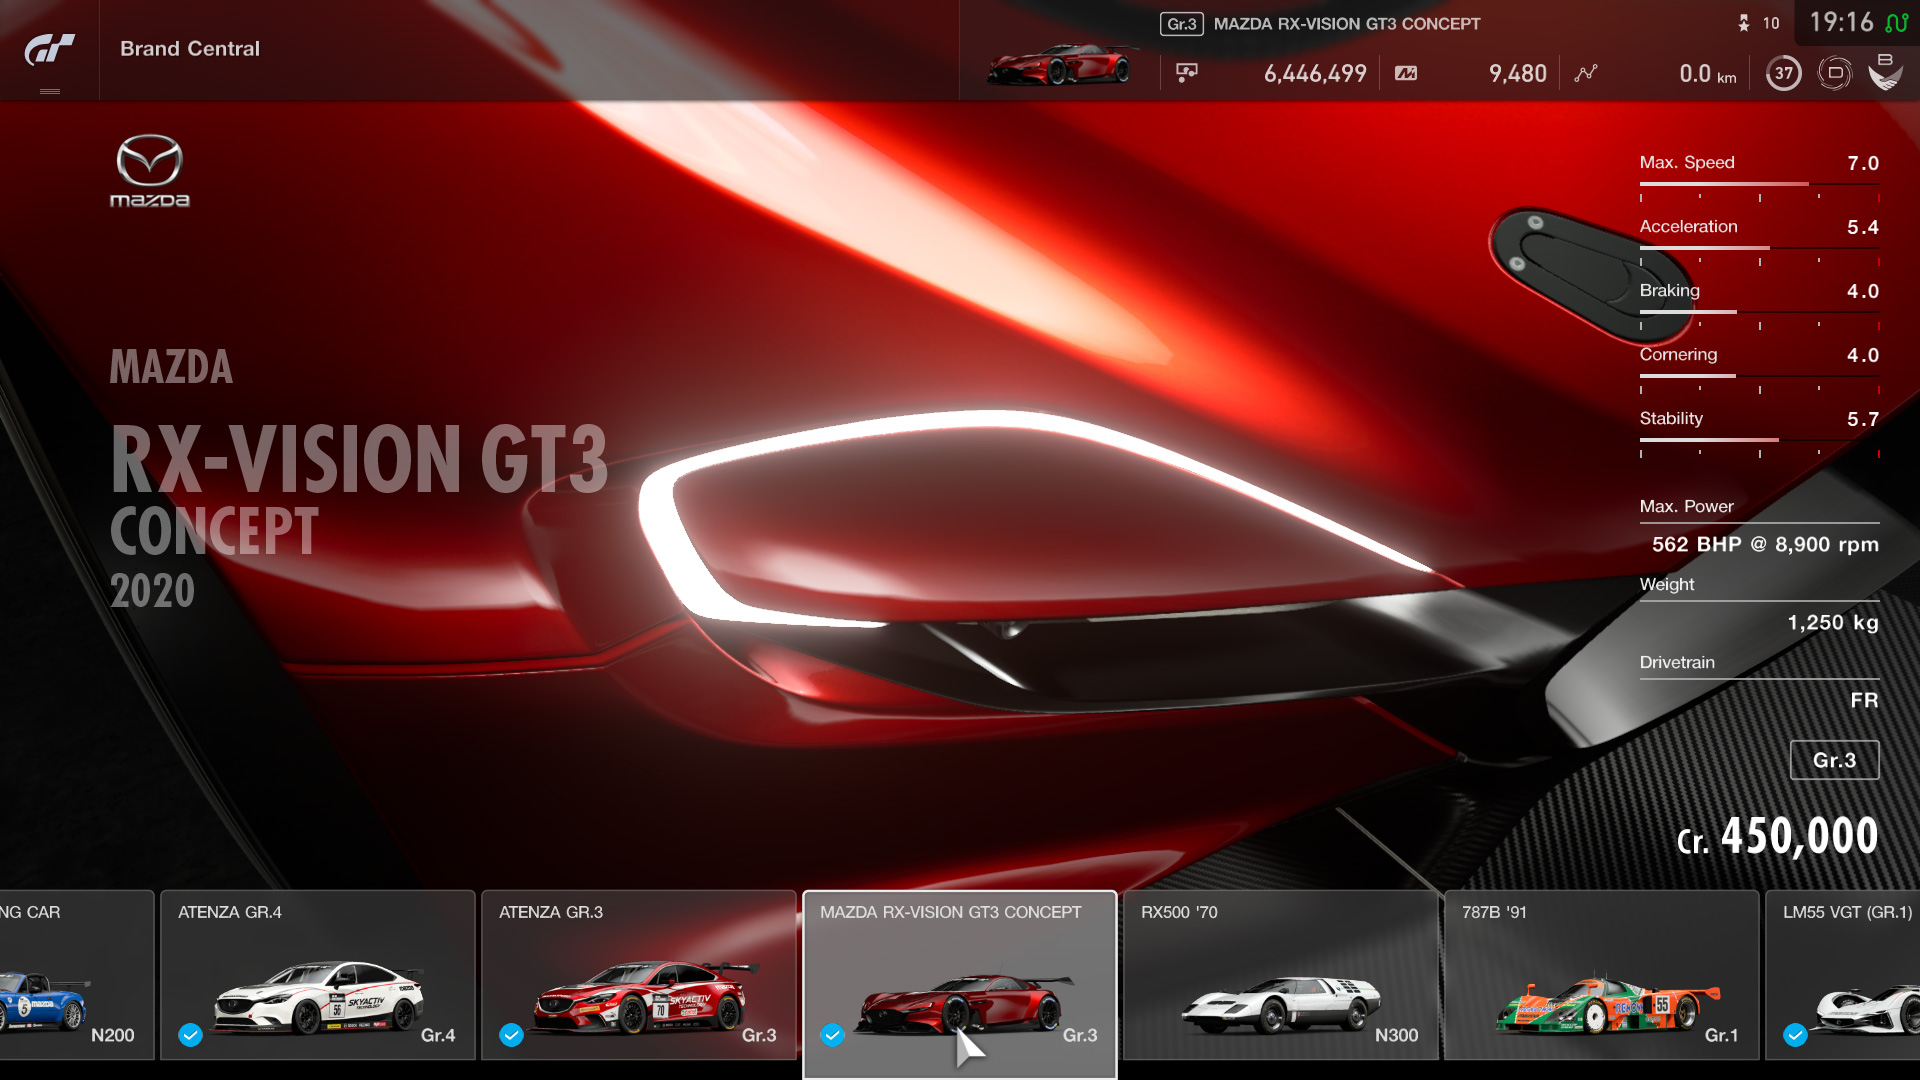Click the credits balance icon
Viewport: 1920px width, 1080px height.
tap(1187, 73)
